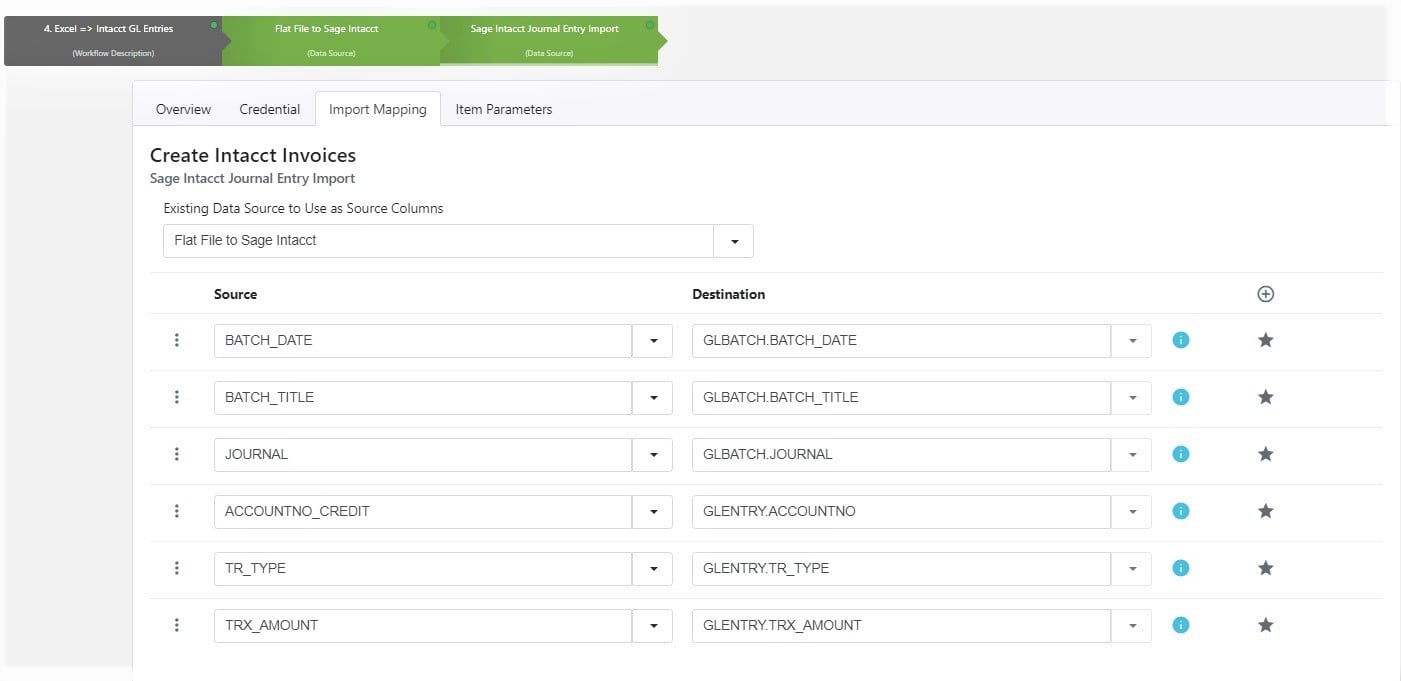Screen dimensions: 1401x681
Task: Switch to the Credential tab
Action: (269, 109)
